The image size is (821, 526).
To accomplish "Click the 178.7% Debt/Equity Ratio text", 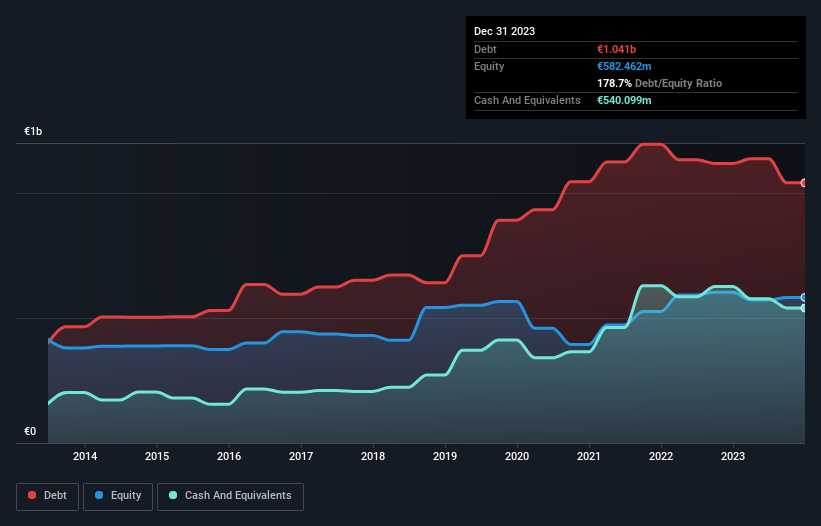I will pyautogui.click(x=659, y=83).
